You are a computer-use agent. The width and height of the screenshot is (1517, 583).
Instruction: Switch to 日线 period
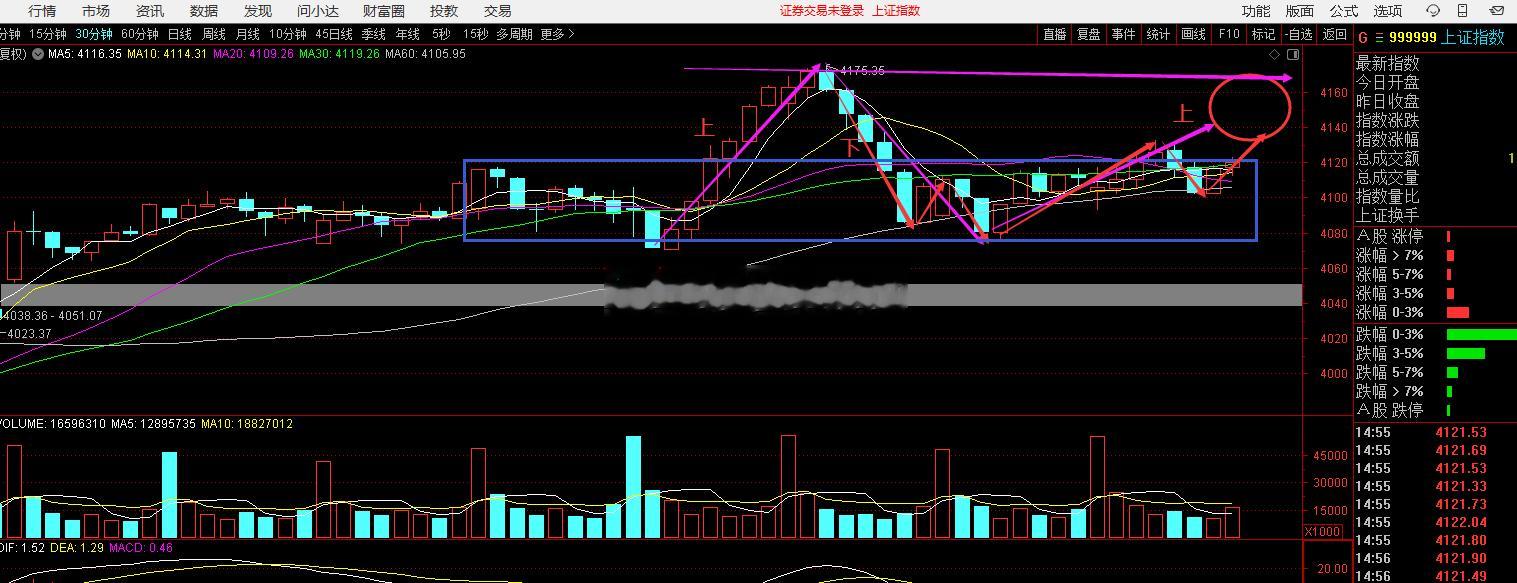pos(180,34)
